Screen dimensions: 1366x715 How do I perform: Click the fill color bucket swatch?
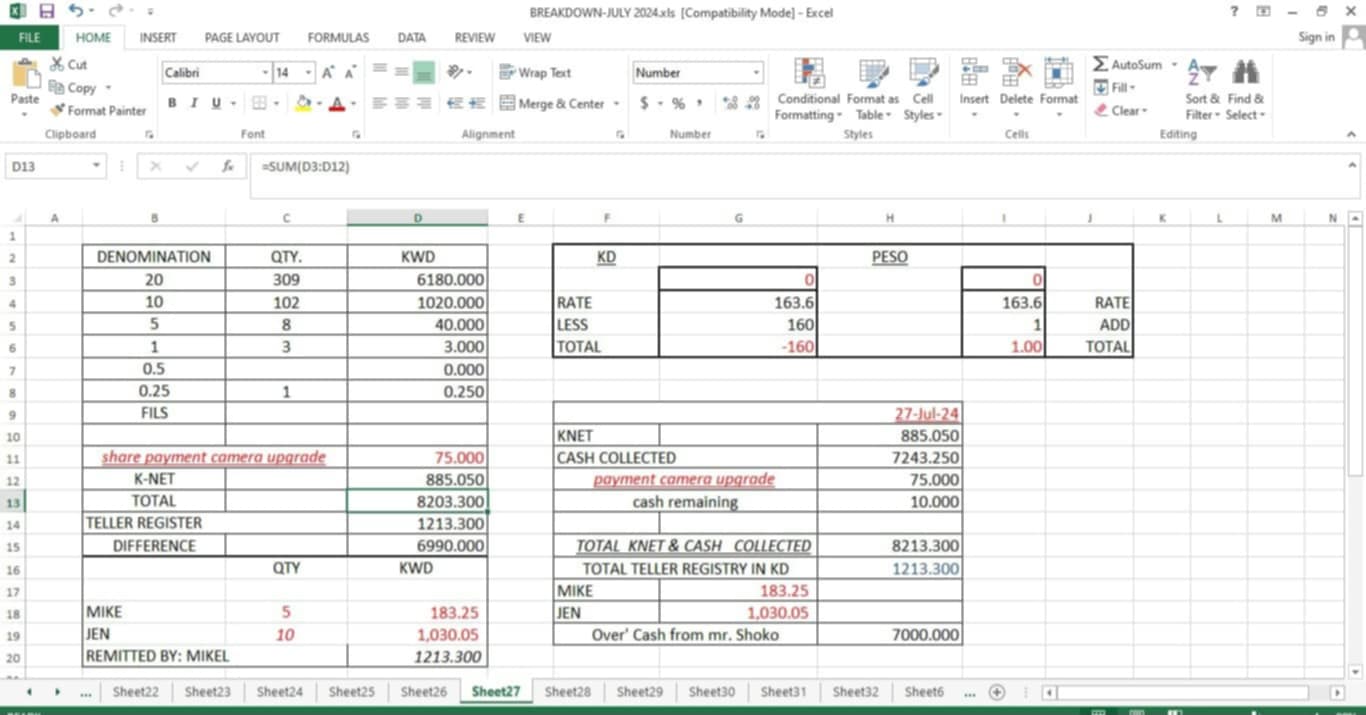304,103
